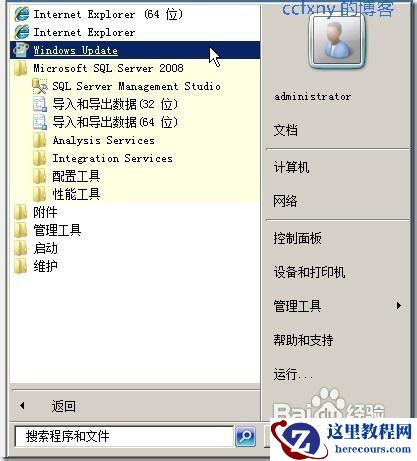This screenshot has height=461, width=417.
Task: Open Internet Explorer (64 位) icon
Action: (x=22, y=14)
